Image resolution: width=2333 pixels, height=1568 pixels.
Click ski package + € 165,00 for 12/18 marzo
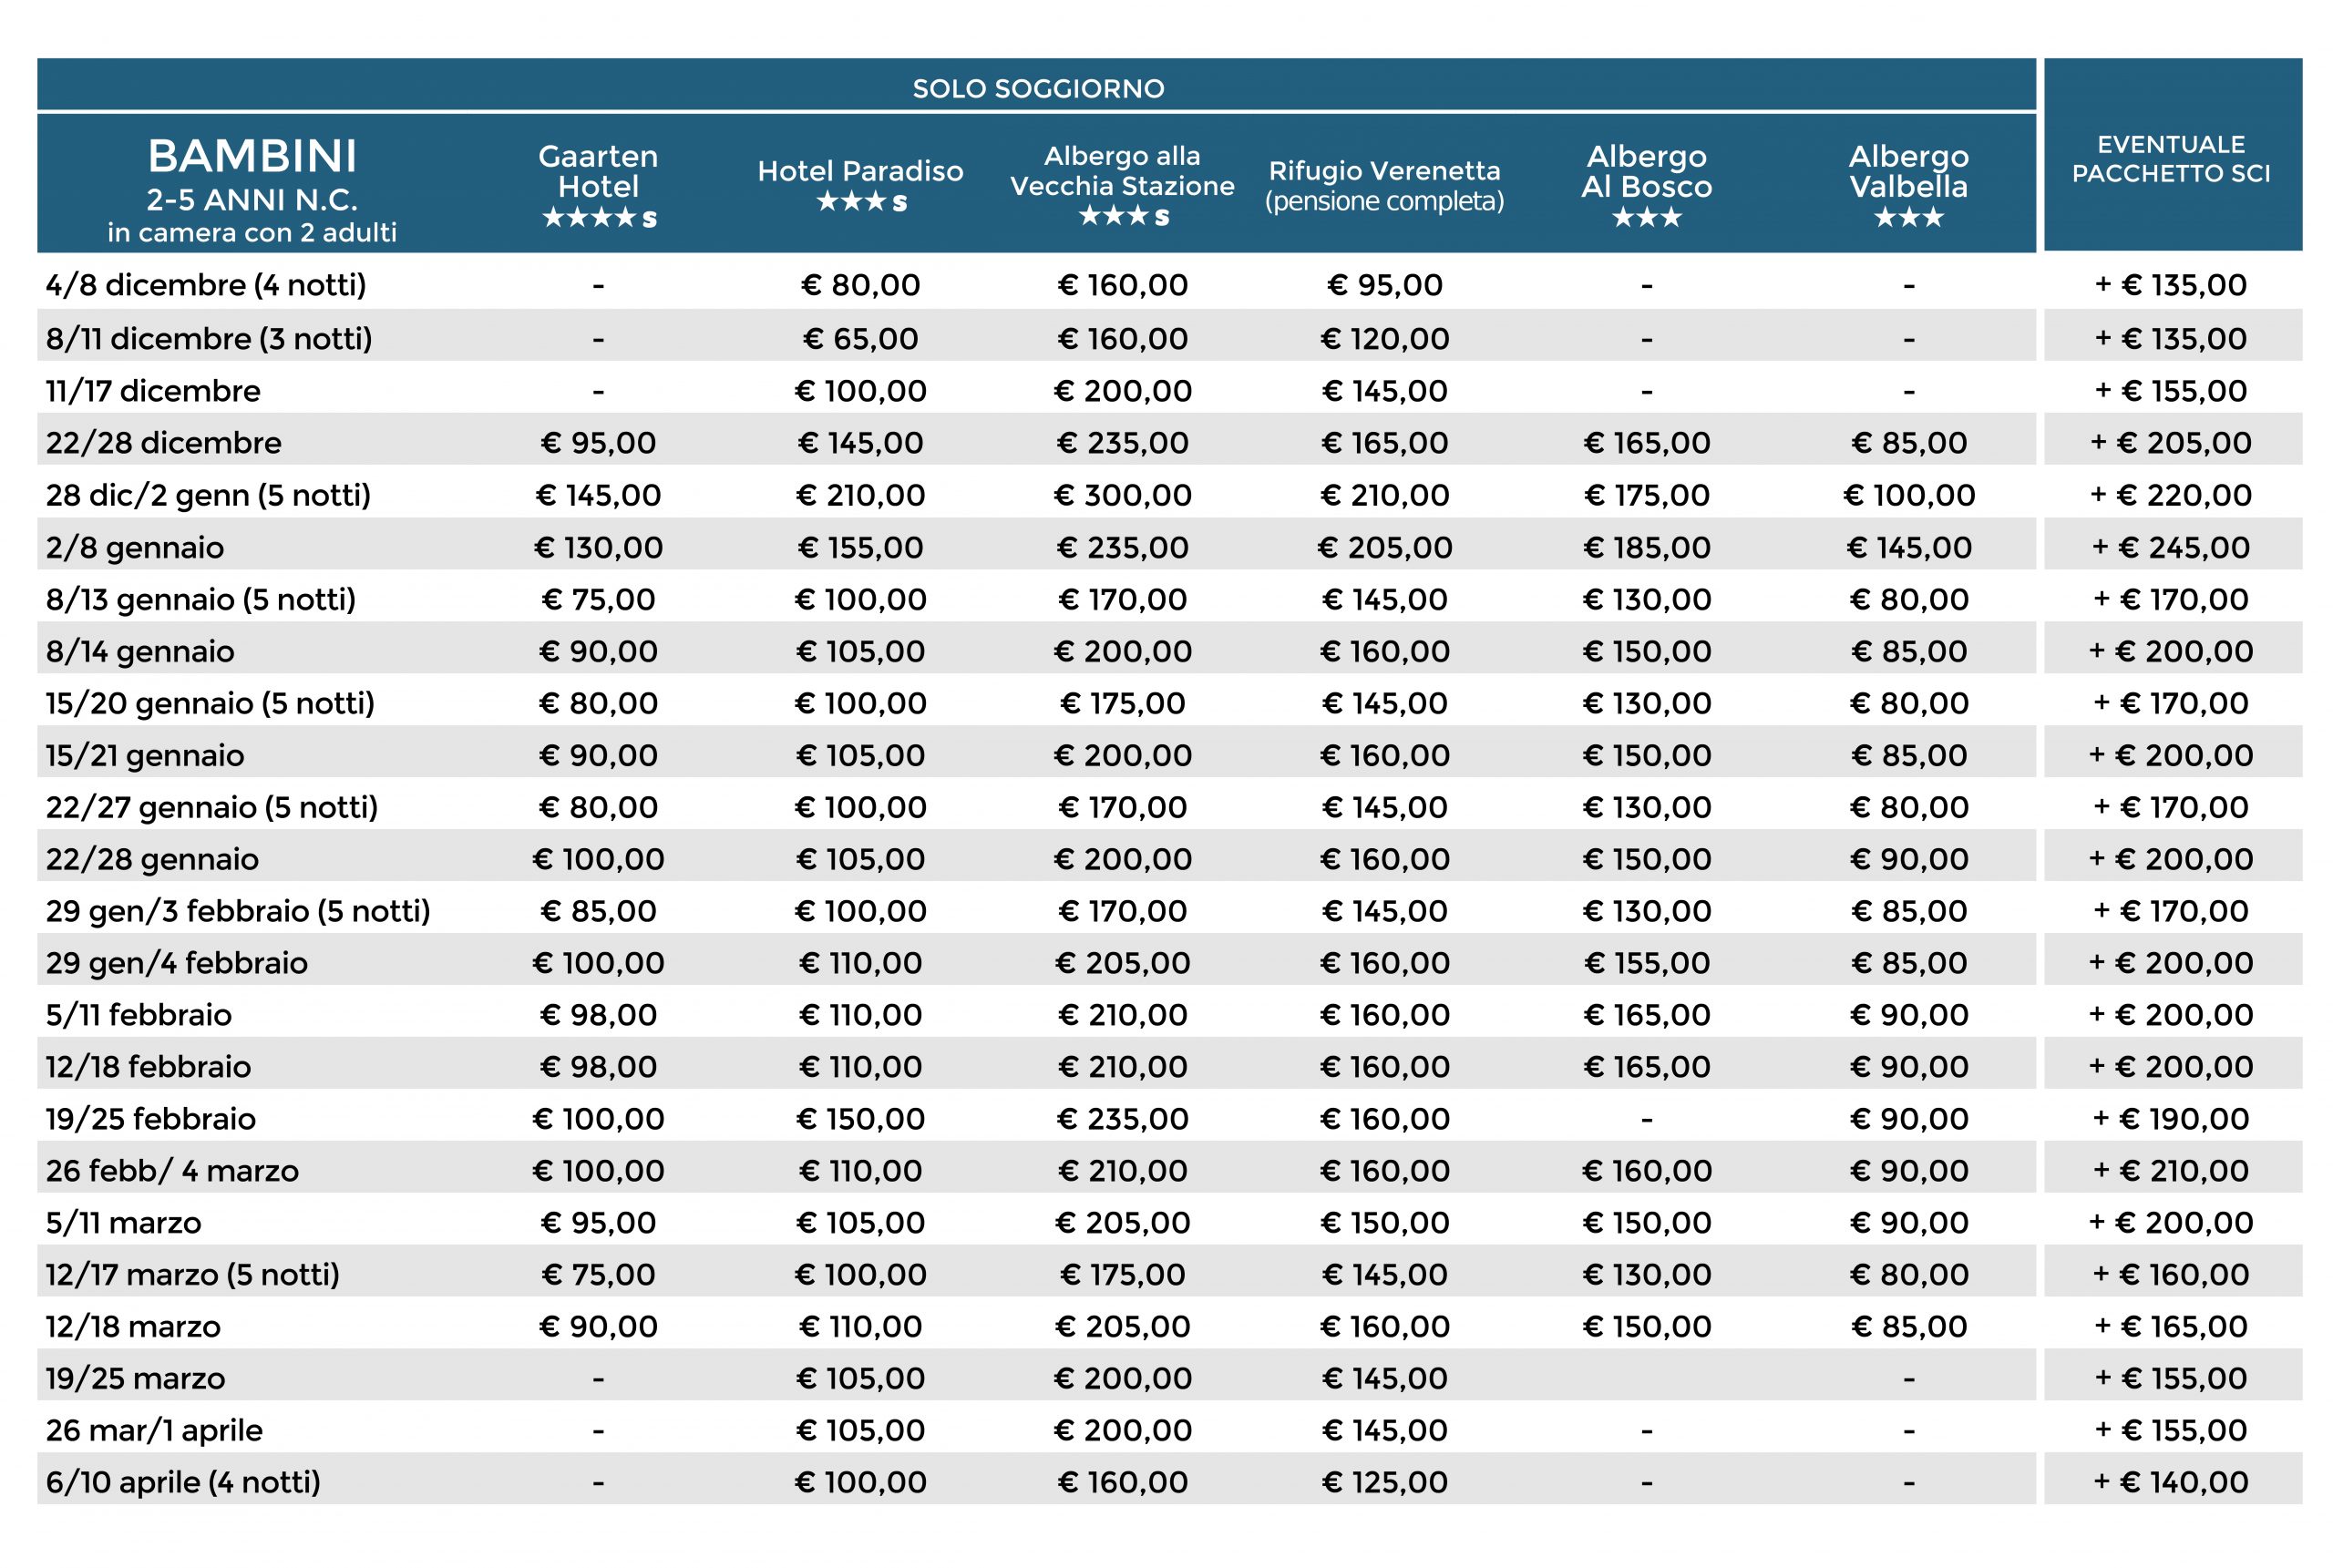[x=2171, y=1328]
